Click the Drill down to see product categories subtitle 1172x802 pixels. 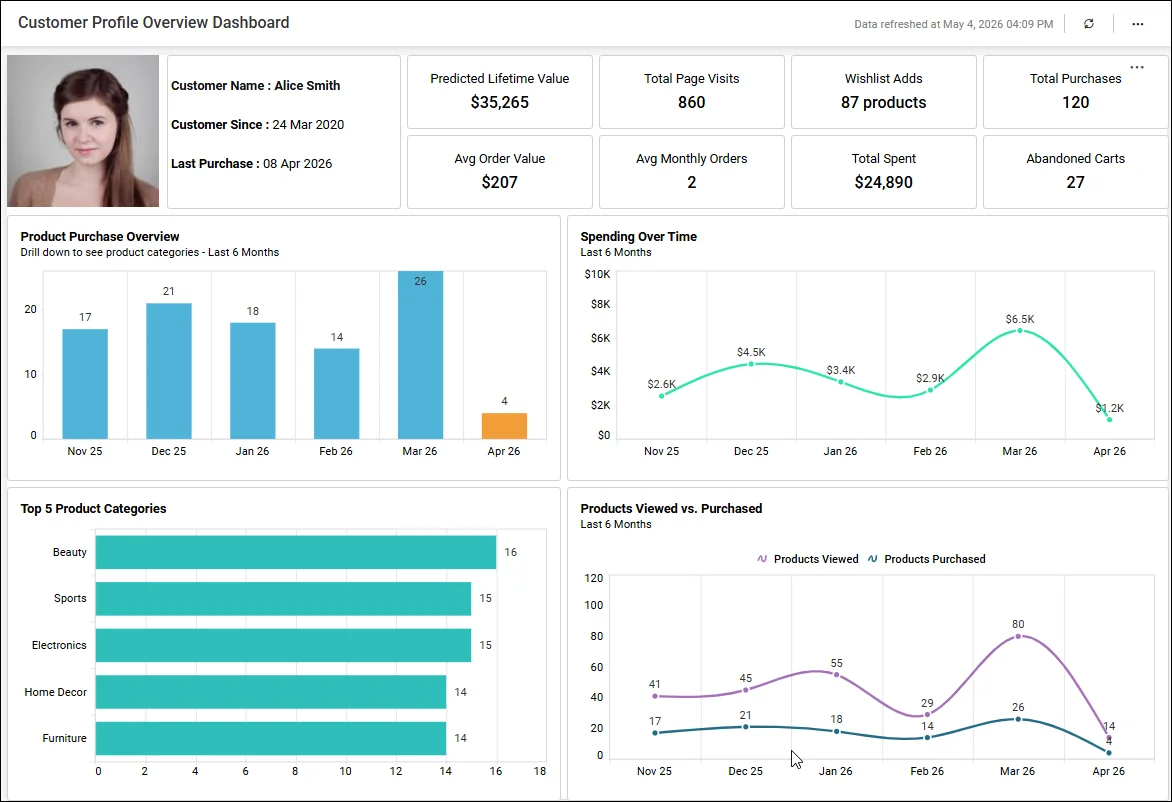149,253
